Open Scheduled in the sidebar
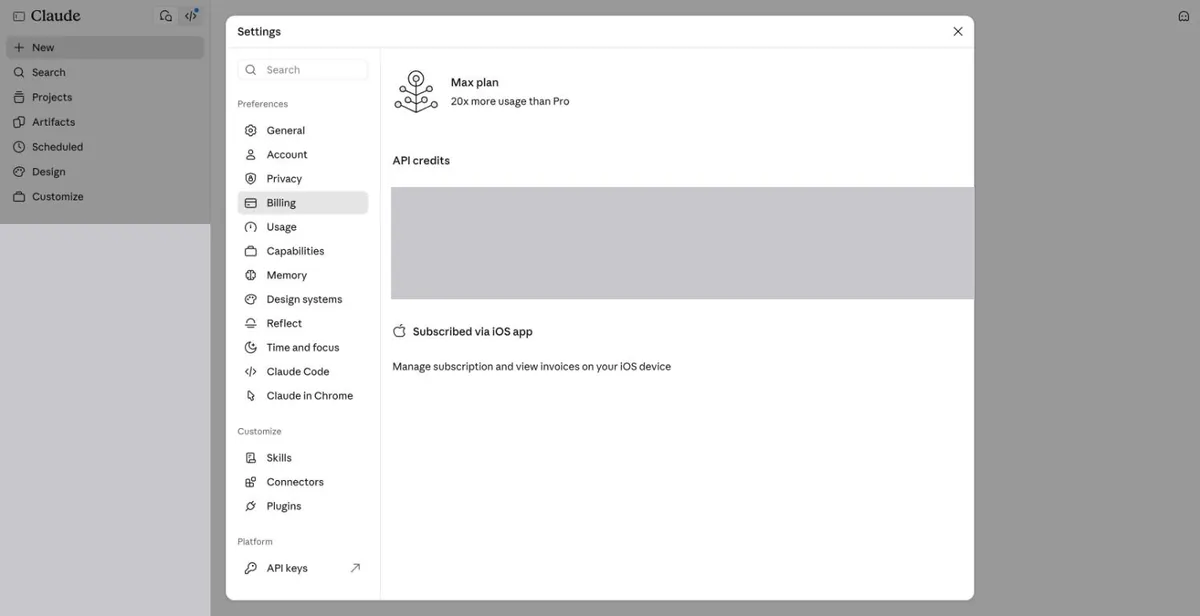The image size is (1200, 616). click(105, 147)
